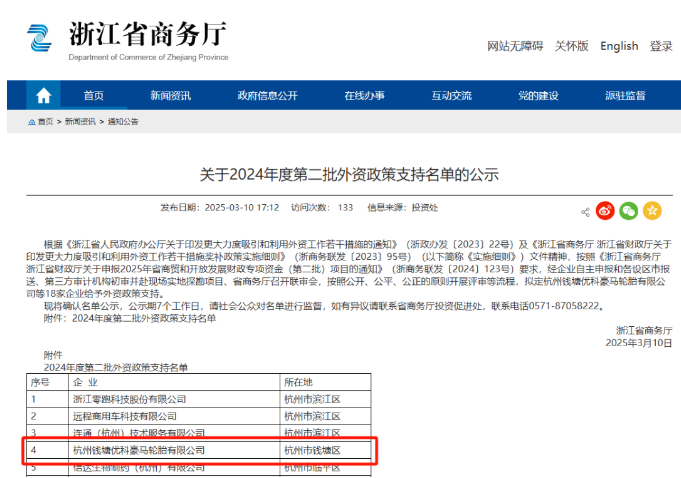Click 新闻资讯 breadcrumb link
Viewport: 681px width, 478px height.
[x=81, y=122]
